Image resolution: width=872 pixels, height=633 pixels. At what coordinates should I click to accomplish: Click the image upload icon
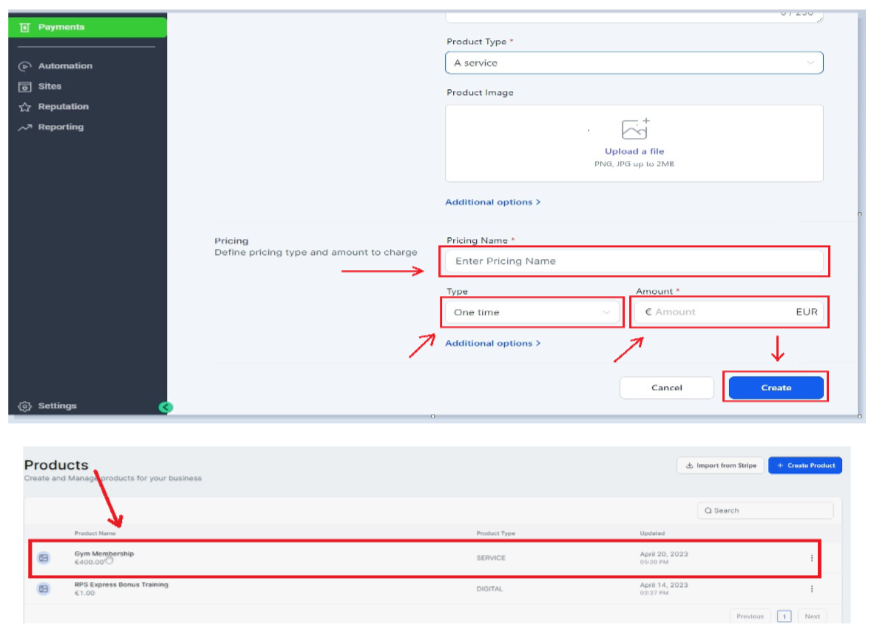coord(634,129)
